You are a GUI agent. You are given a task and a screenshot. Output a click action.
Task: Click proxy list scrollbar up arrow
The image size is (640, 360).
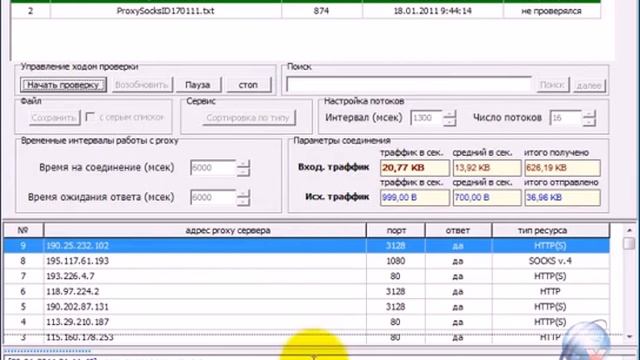[x=629, y=230]
